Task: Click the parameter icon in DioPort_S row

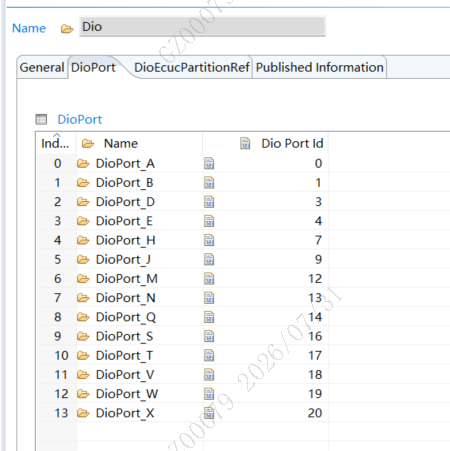Action: tap(209, 337)
